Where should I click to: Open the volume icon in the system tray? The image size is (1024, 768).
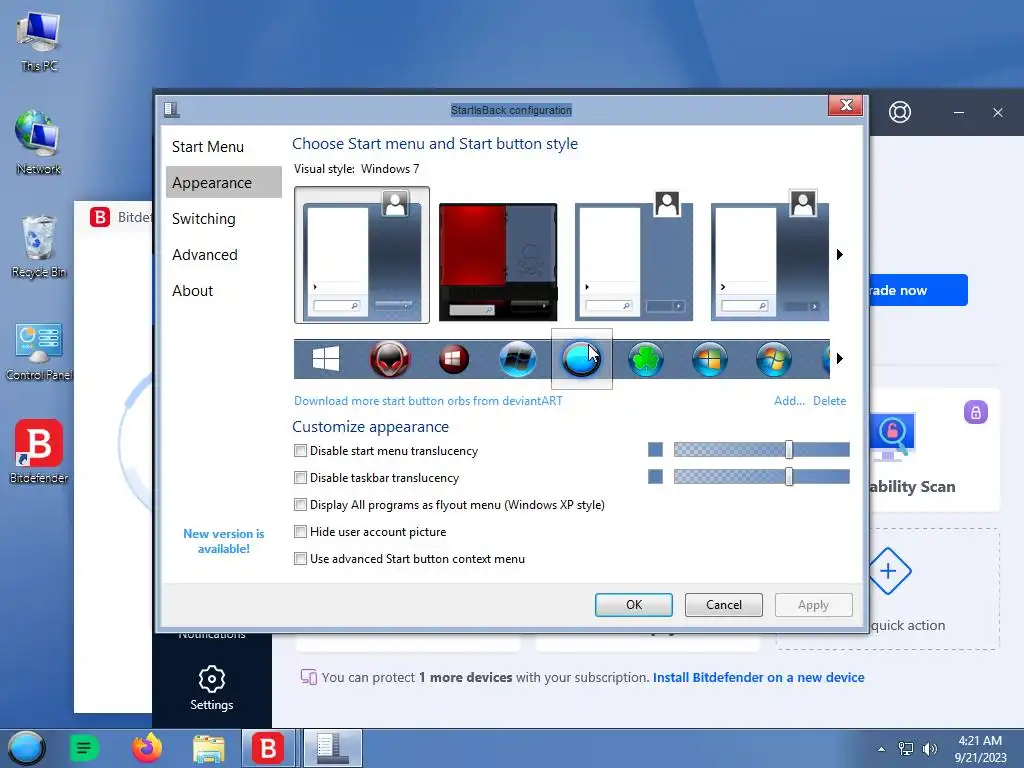(929, 749)
